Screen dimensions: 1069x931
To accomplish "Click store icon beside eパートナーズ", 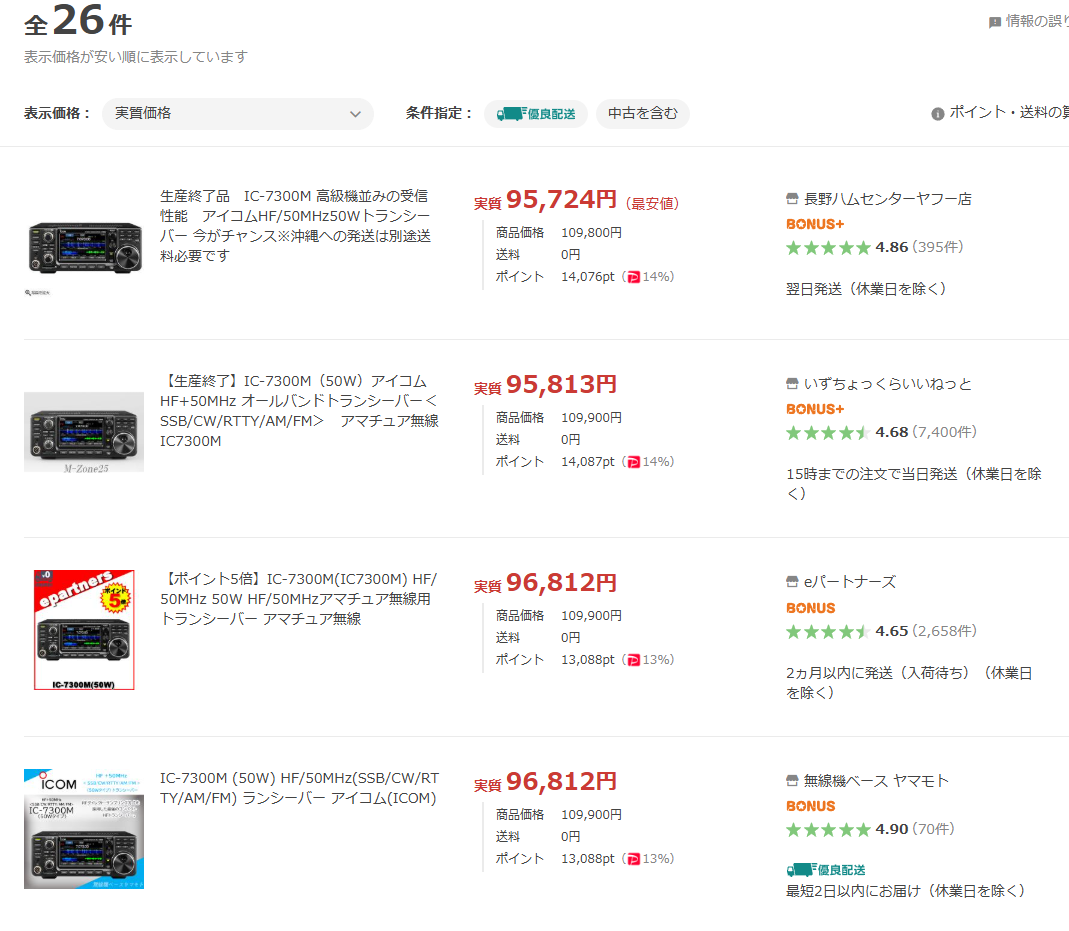I will tap(793, 582).
